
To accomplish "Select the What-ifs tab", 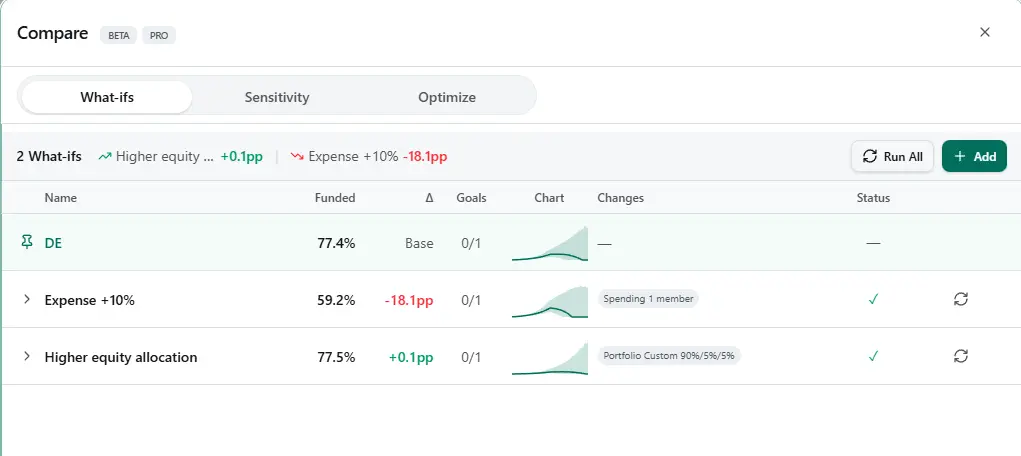I will pos(107,97).
